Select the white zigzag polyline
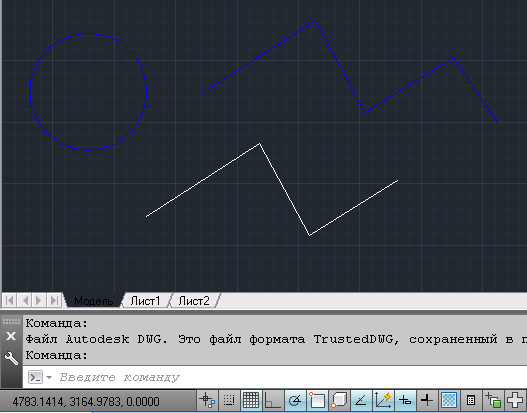Image resolution: width=527 pixels, height=413 pixels. (x=284, y=190)
